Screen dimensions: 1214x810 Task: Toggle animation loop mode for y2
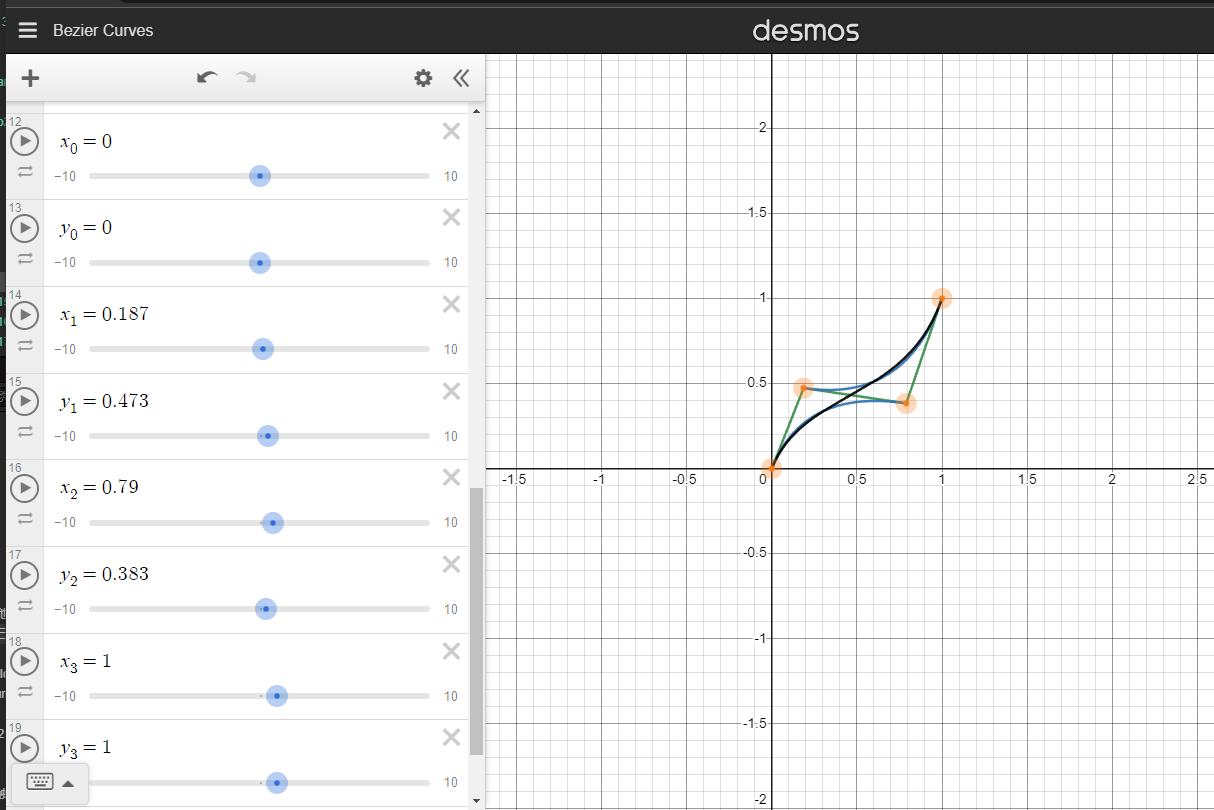click(25, 605)
